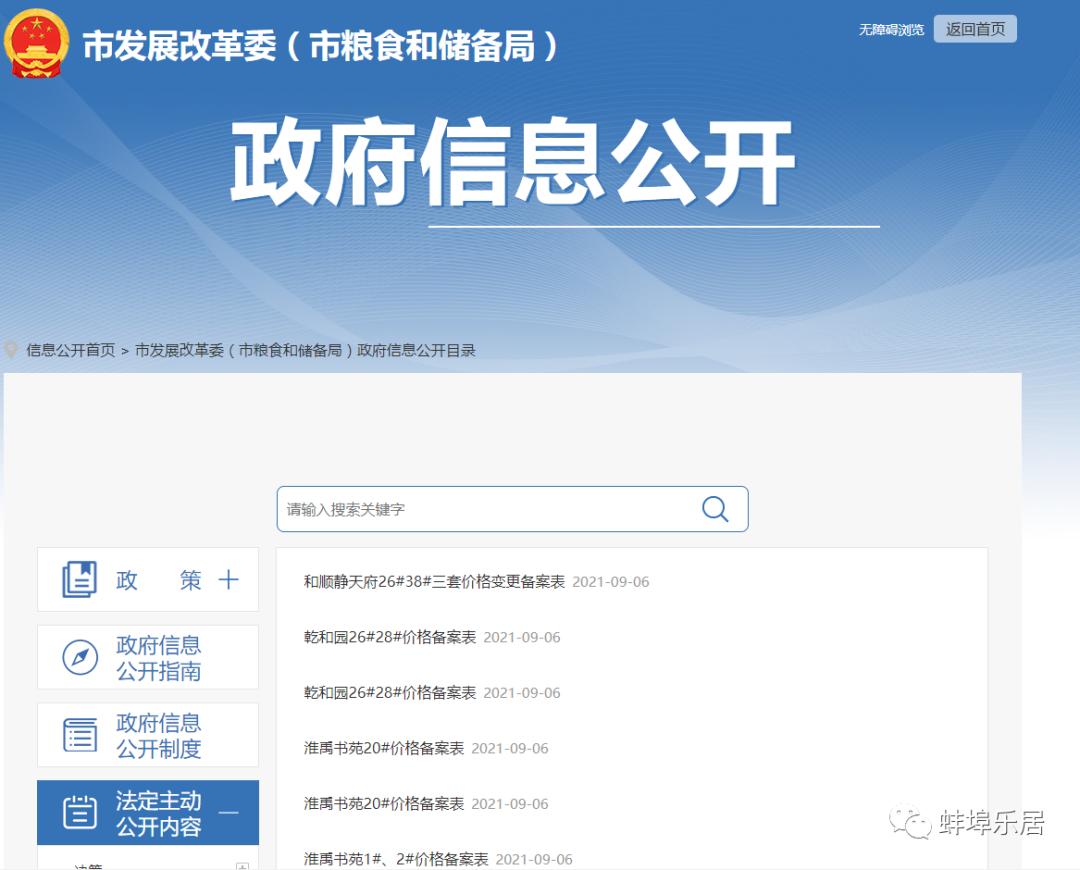Viewport: 1080px width, 870px height.
Task: Click the 返回首页 button
Action: pyautogui.click(x=974, y=29)
